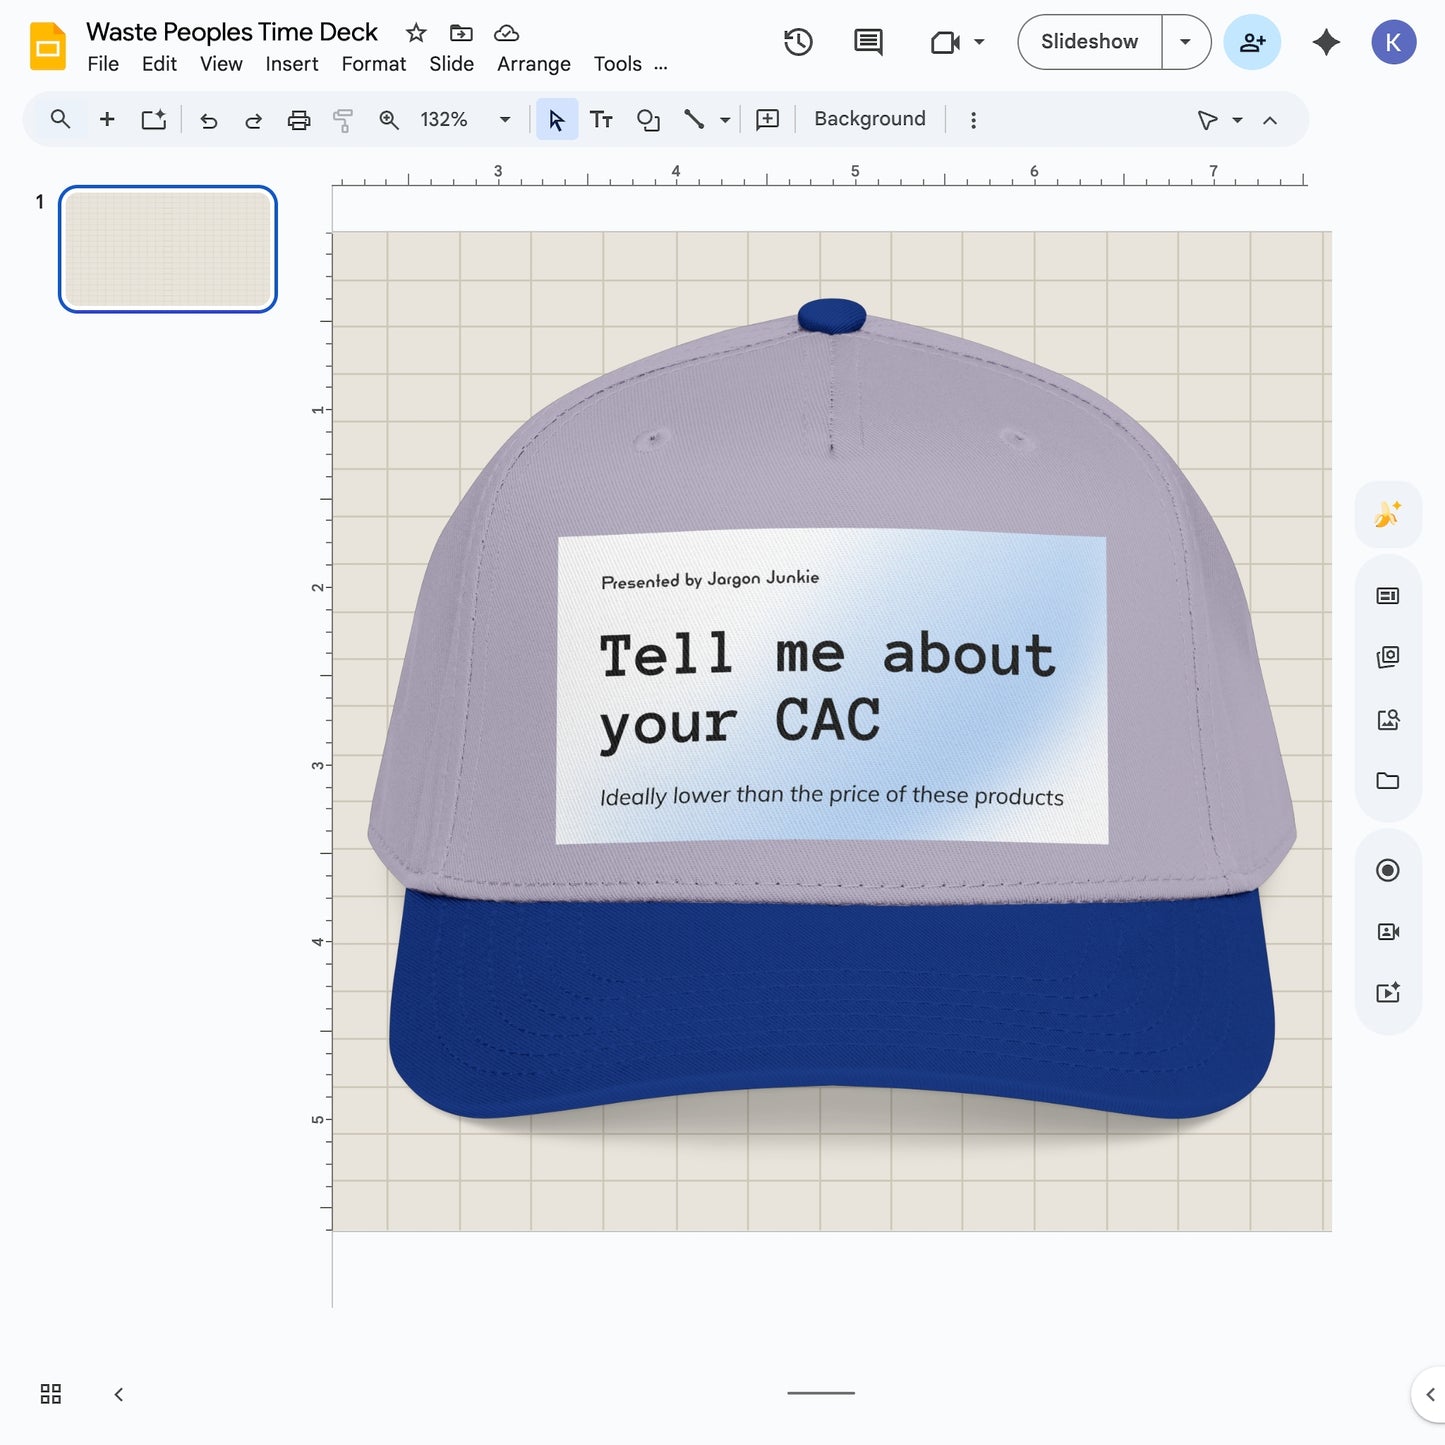Open the comment history panel

coord(866,42)
